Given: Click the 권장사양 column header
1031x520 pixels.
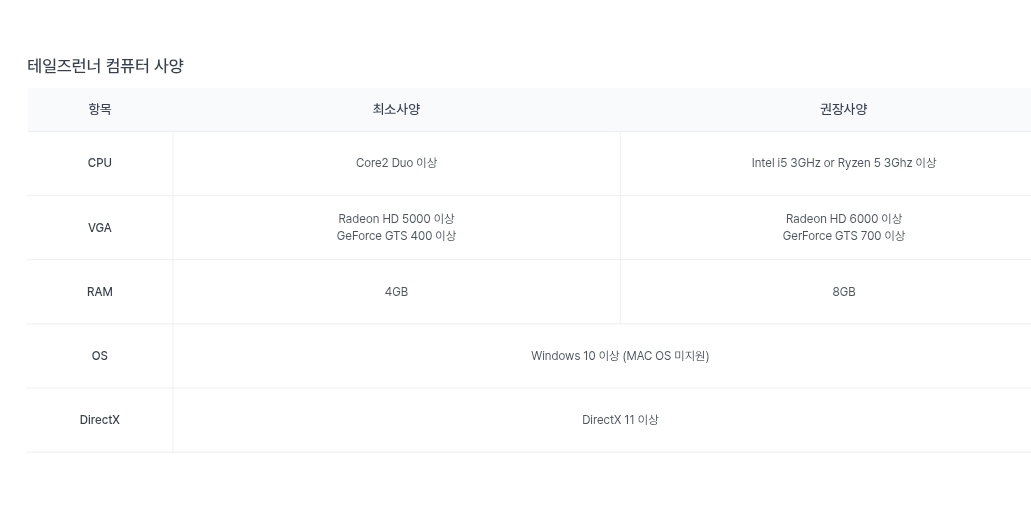Looking at the screenshot, I should pyautogui.click(x=844, y=109).
